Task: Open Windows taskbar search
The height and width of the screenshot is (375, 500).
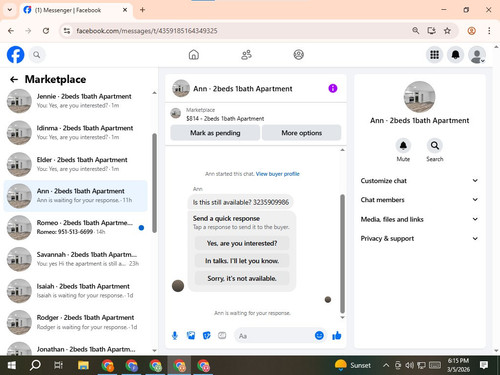Action: point(35,365)
